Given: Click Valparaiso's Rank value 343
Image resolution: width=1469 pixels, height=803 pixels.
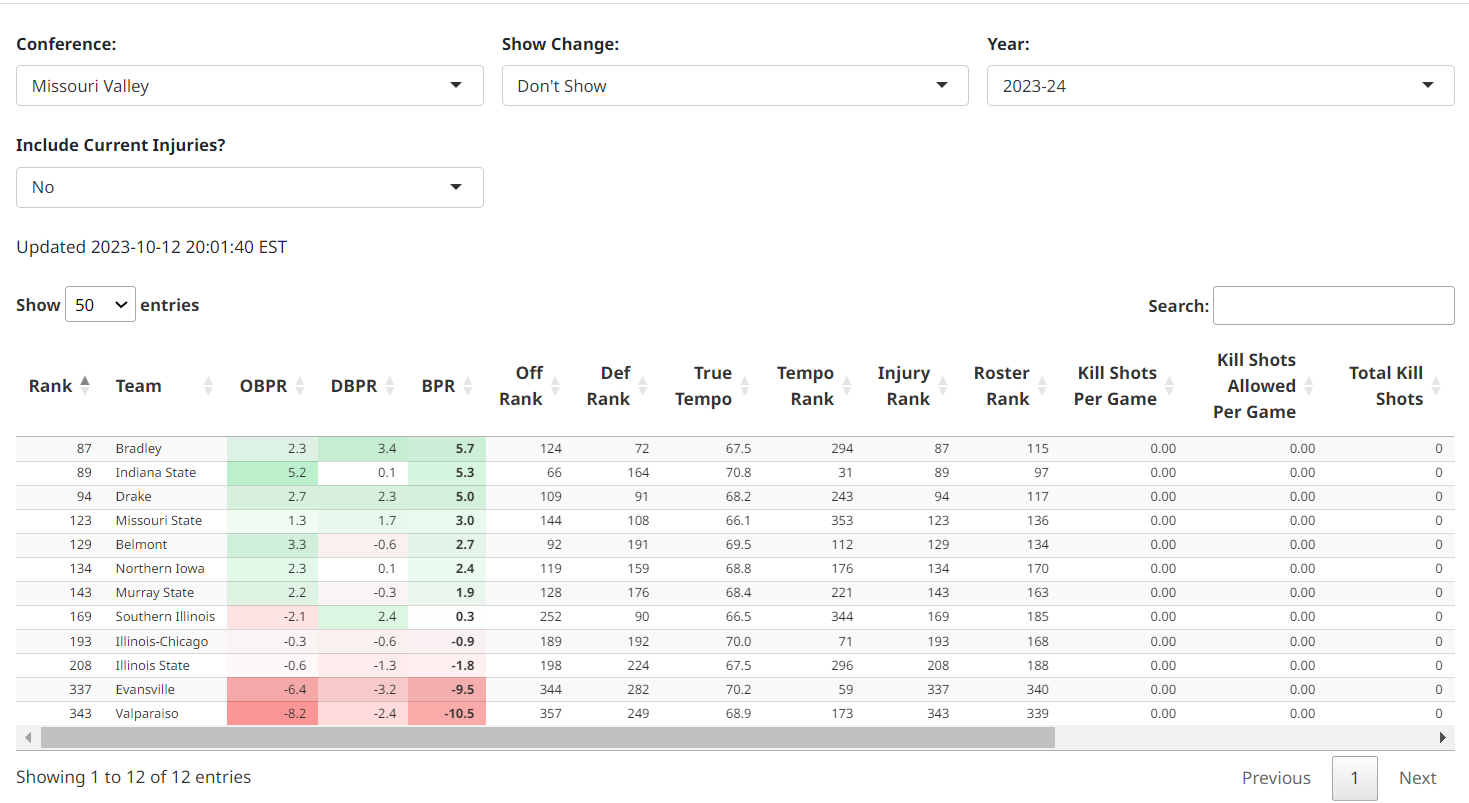Looking at the screenshot, I should coord(80,713).
